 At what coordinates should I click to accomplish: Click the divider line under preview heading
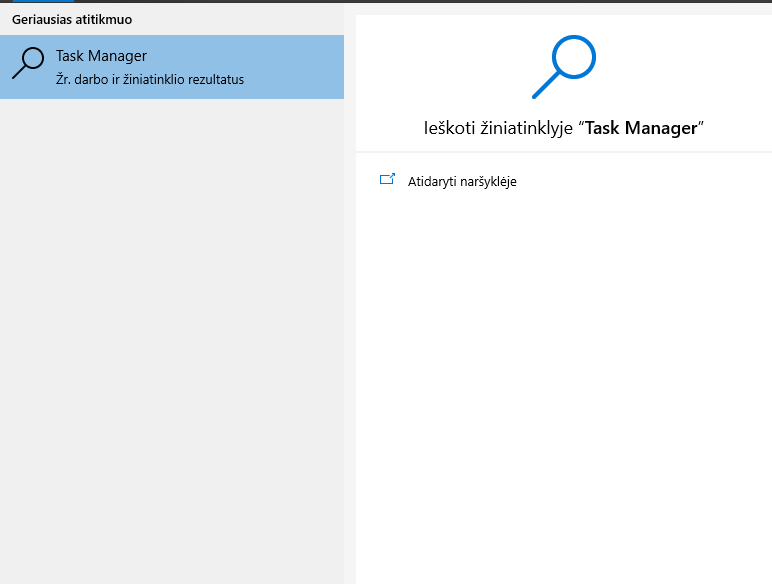point(564,152)
